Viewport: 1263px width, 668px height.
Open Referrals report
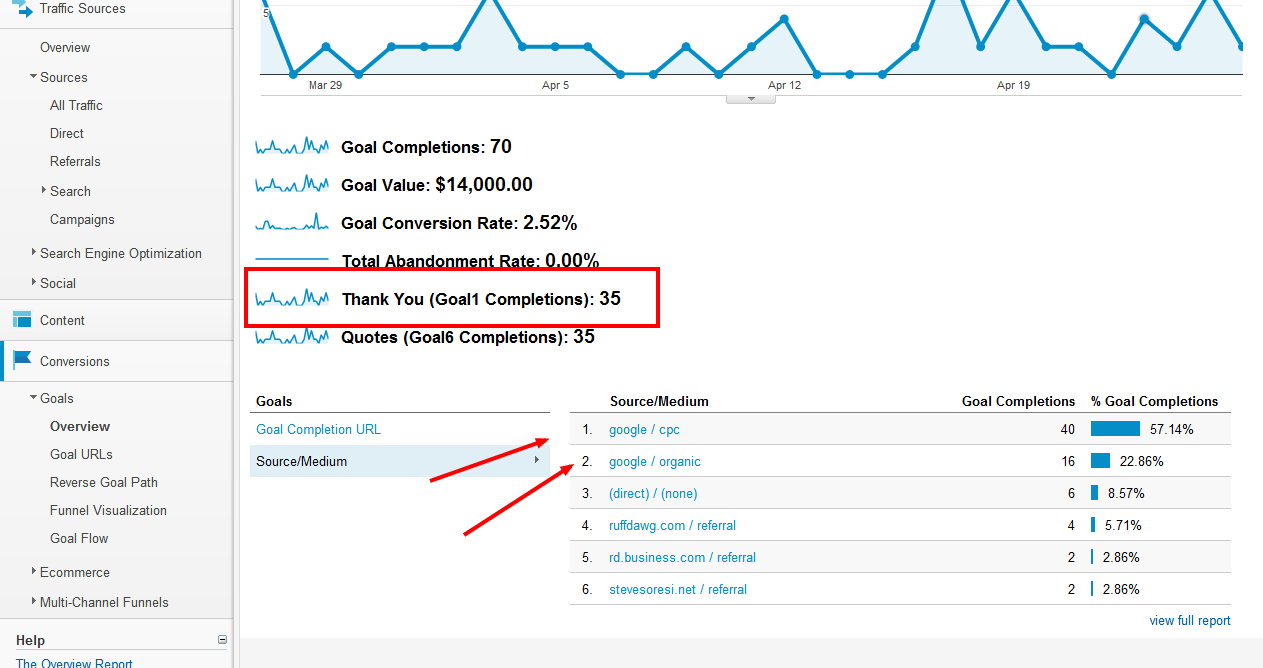[x=75, y=161]
